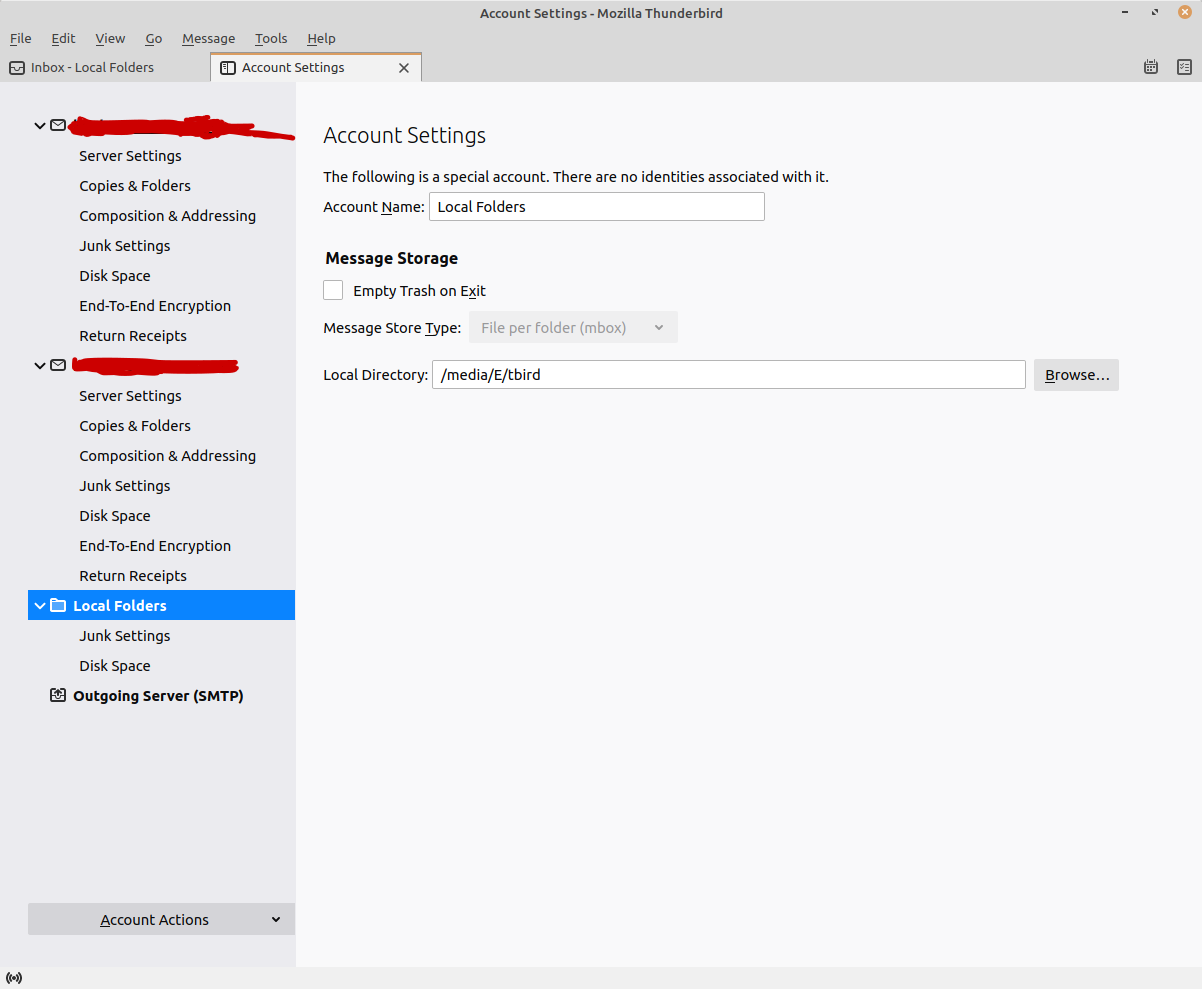
Task: Open the Message menu
Action: click(208, 38)
